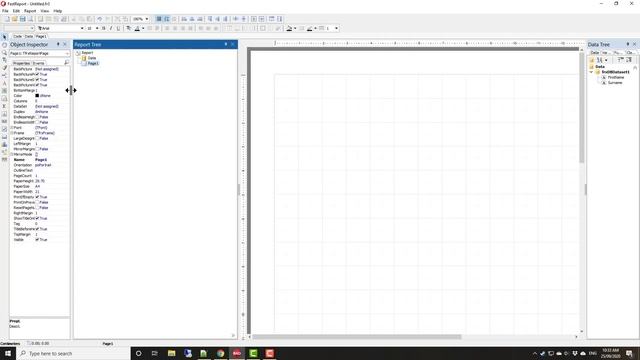Select Page1 in the Report Tree

(93, 63)
